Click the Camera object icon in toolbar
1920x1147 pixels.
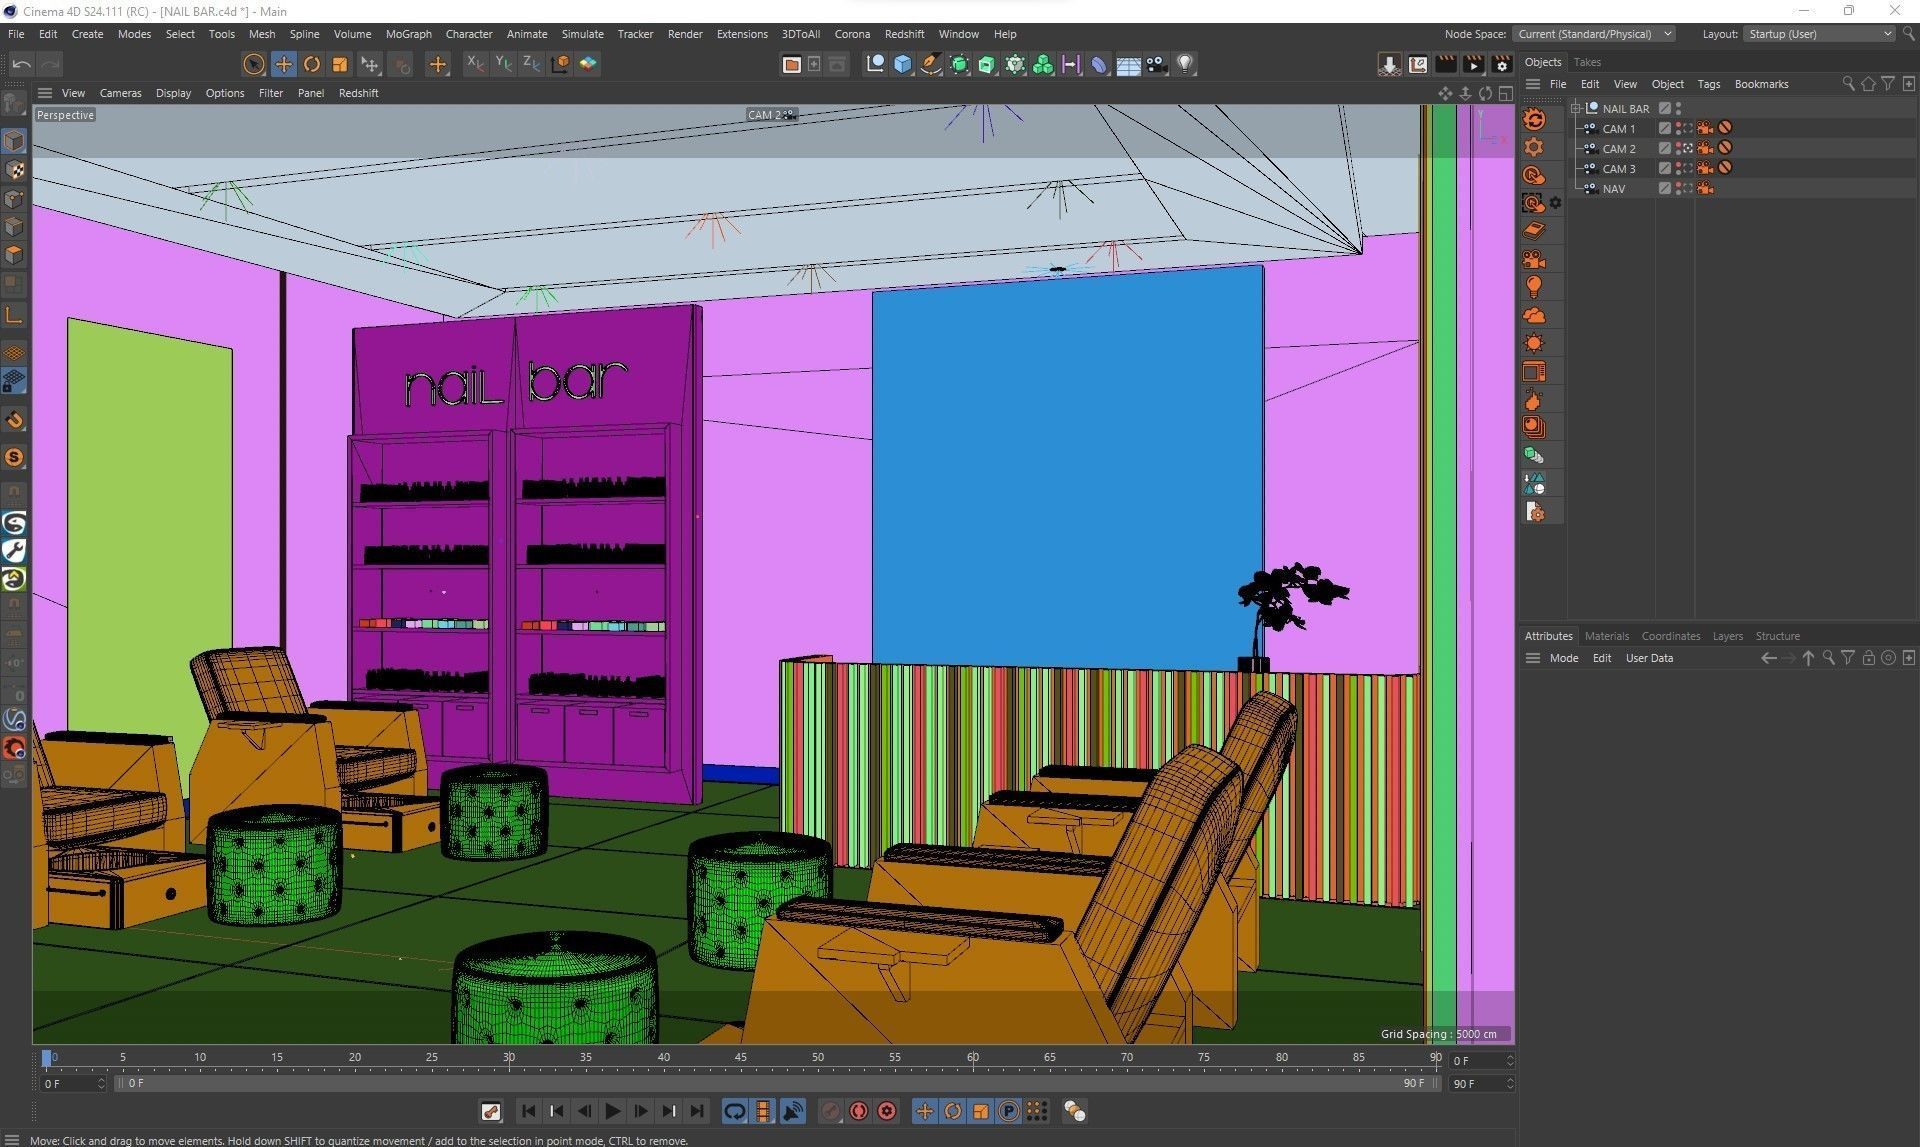[x=1157, y=64]
